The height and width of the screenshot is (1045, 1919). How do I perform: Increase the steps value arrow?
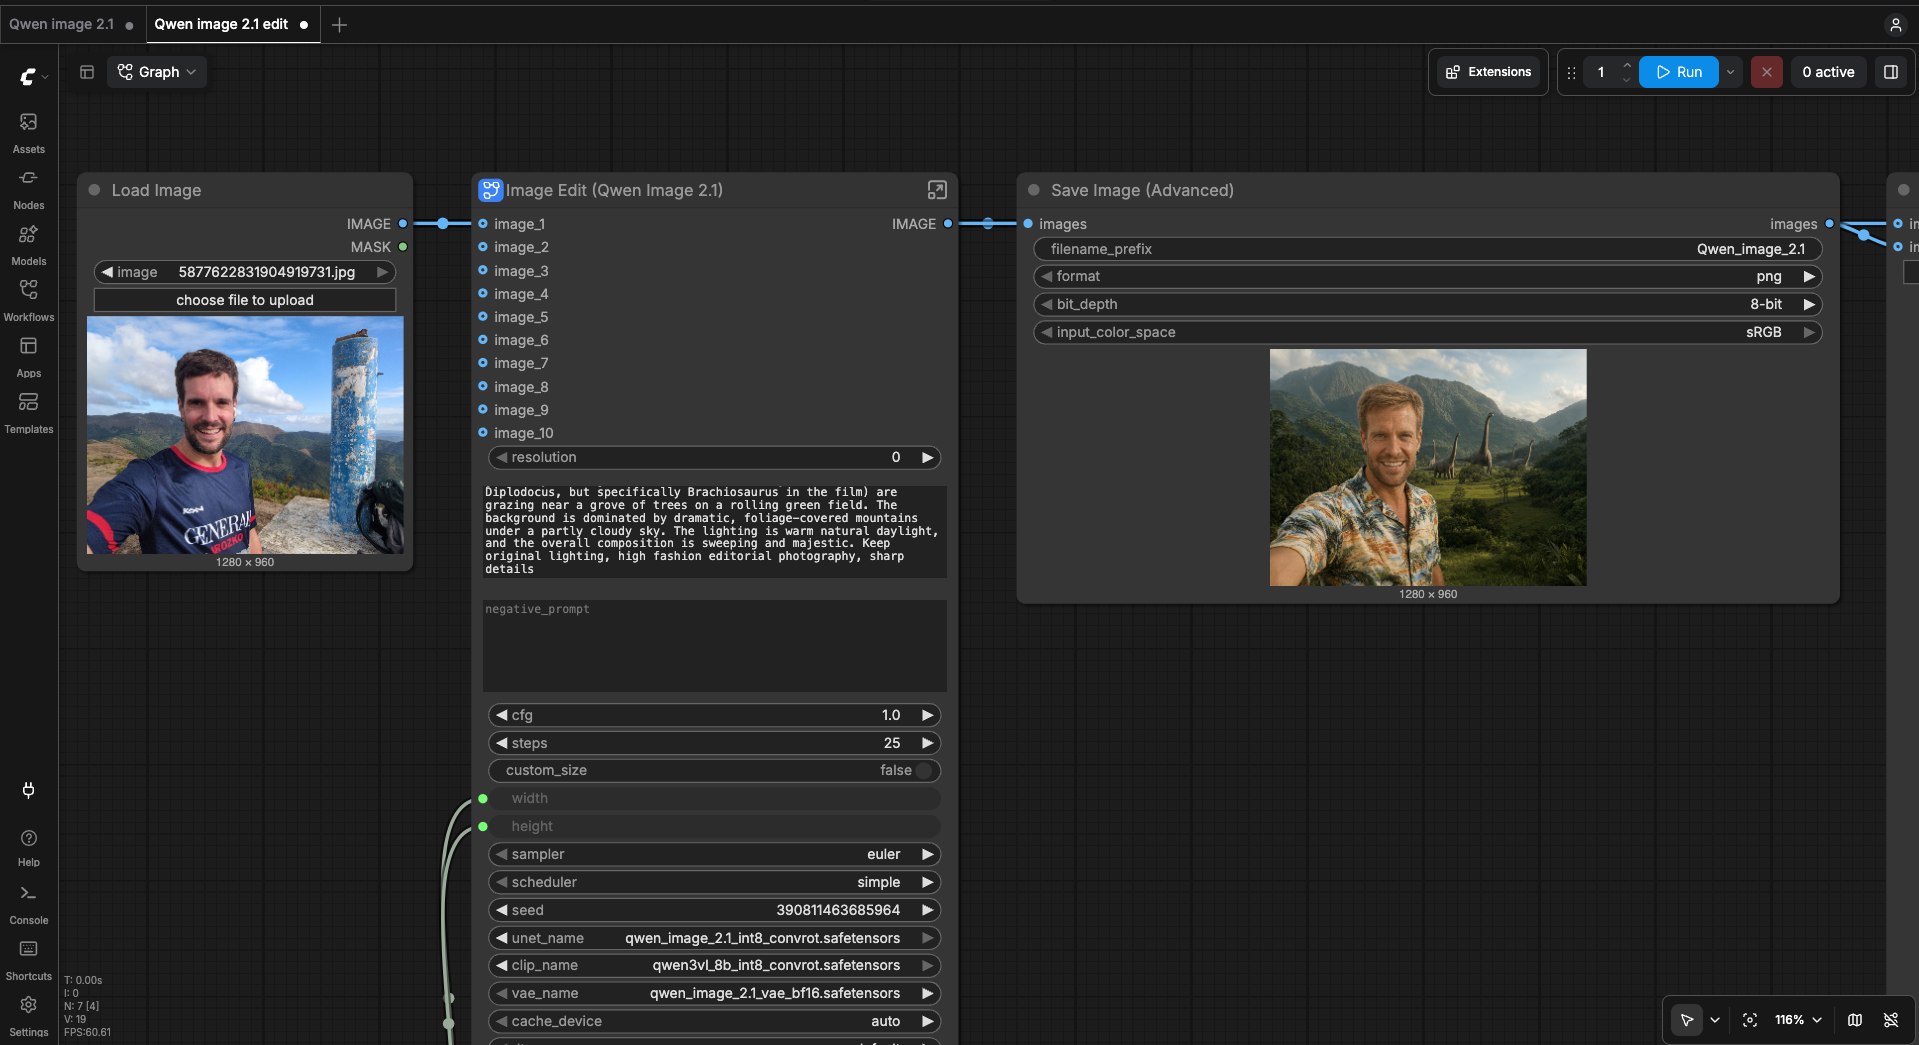click(x=927, y=743)
